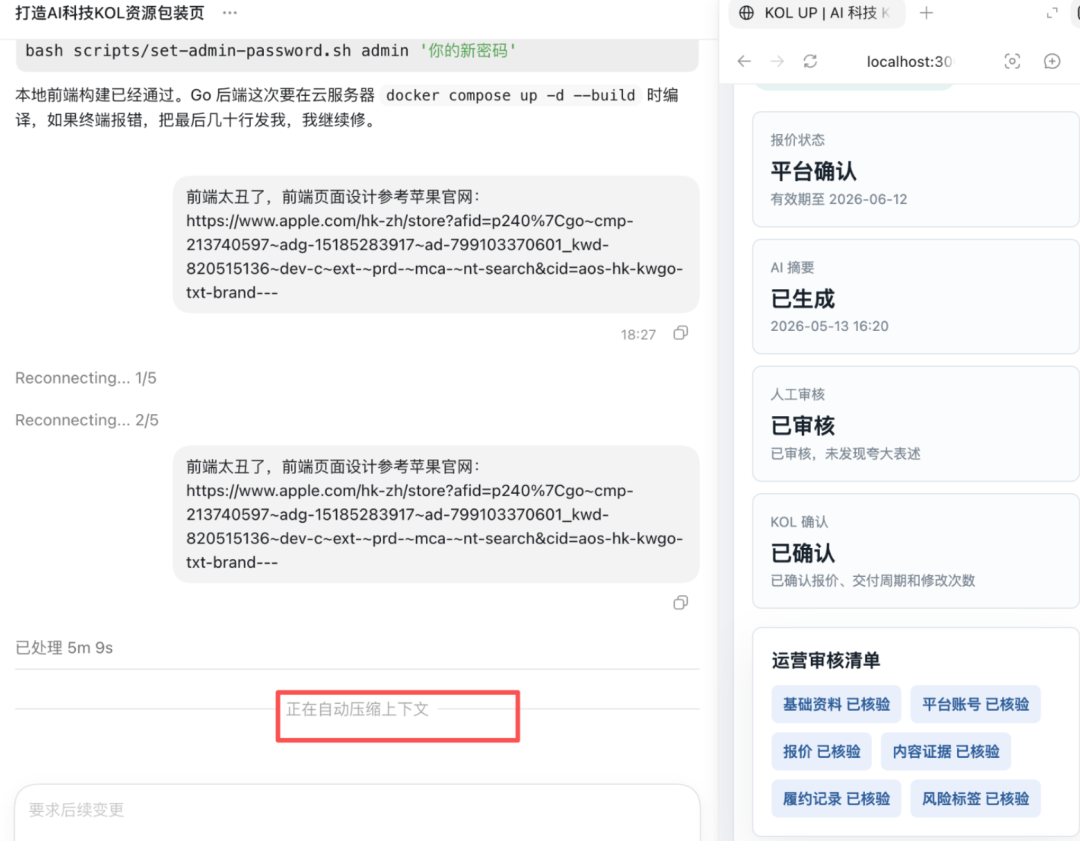Click the 报价 已核验 tag
Viewport: 1080px width, 841px height.
click(822, 751)
